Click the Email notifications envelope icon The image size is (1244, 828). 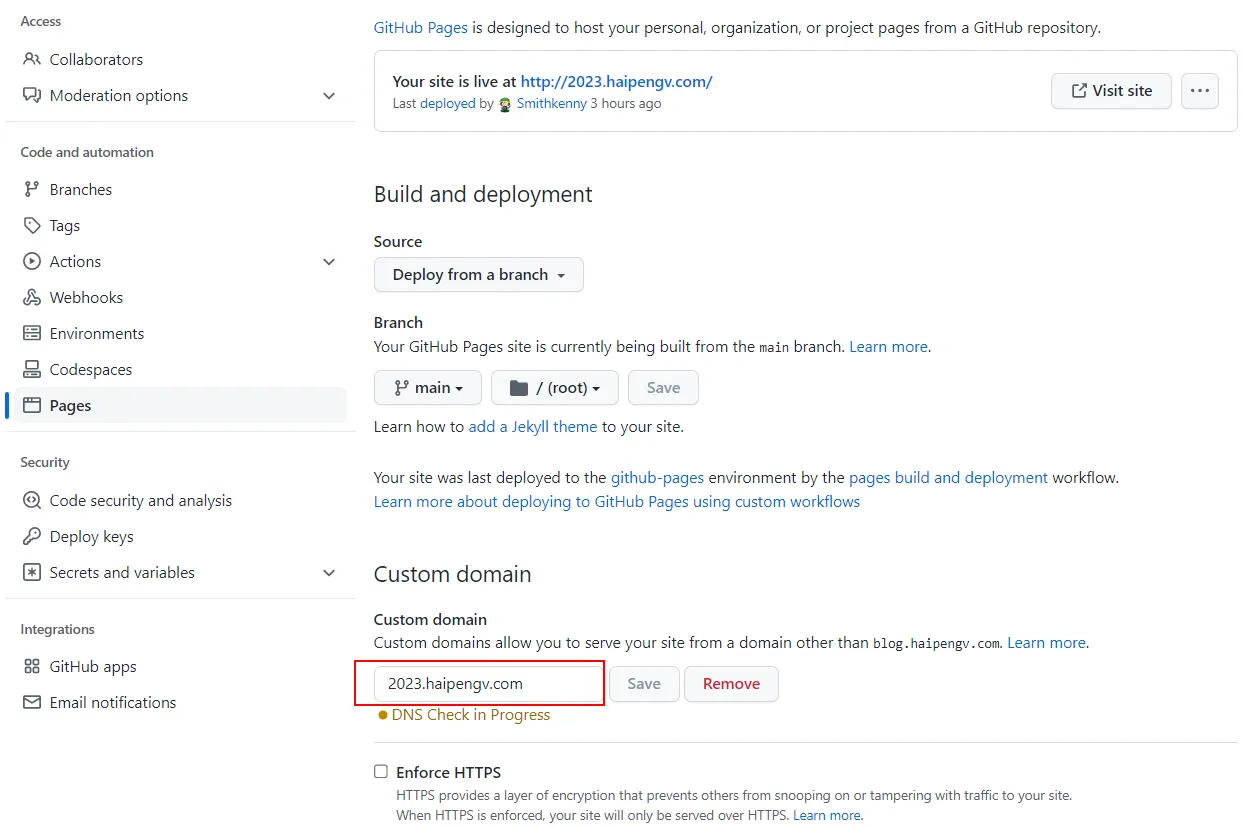coord(32,702)
